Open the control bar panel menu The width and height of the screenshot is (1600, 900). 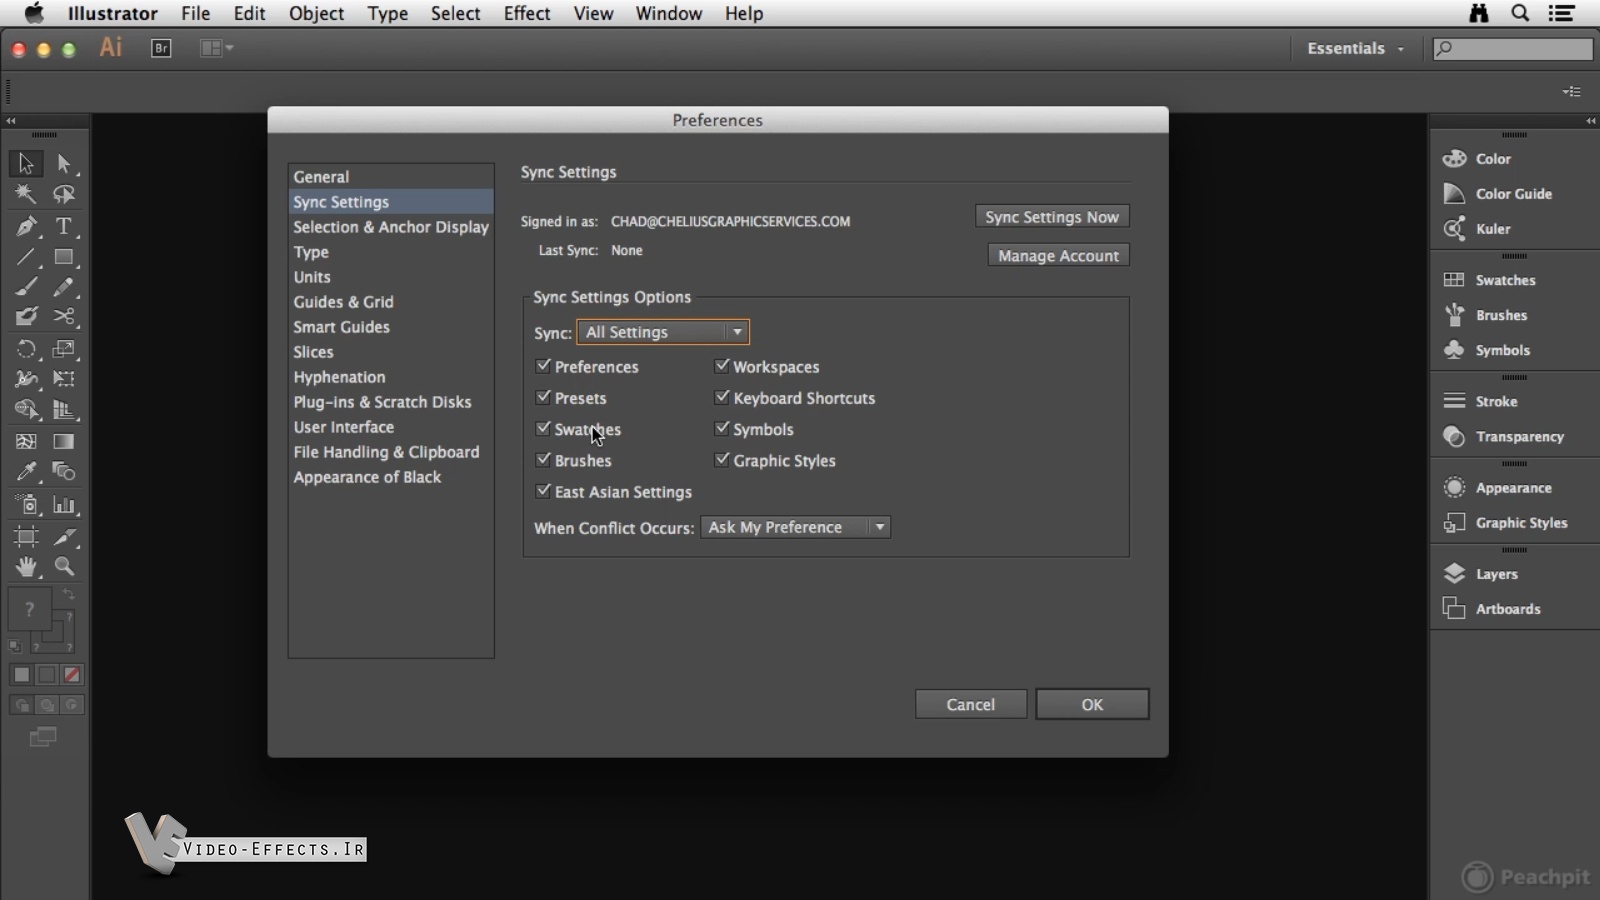point(1572,91)
